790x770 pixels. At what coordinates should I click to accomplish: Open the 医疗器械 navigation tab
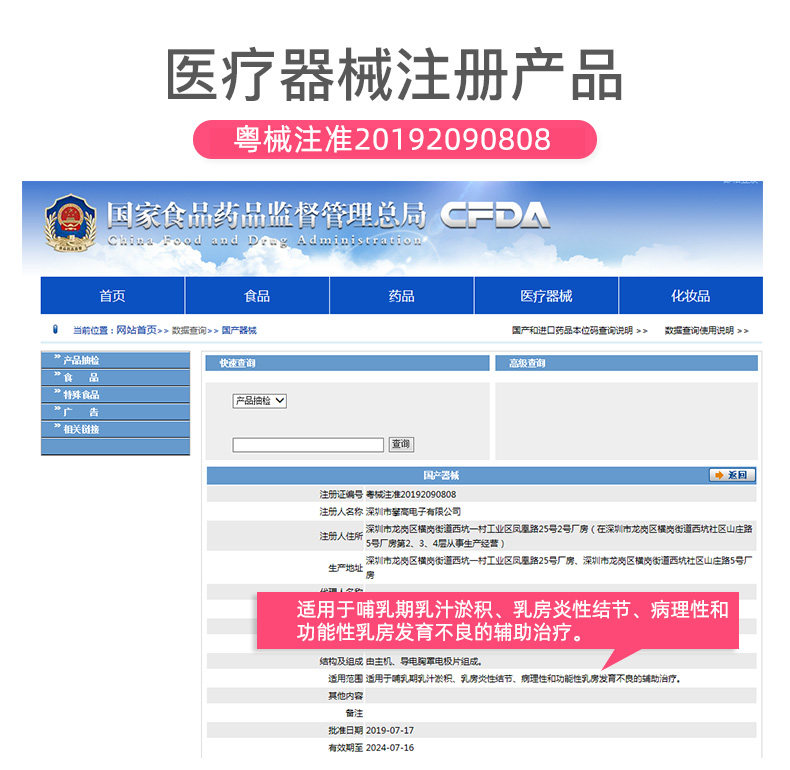point(546,295)
